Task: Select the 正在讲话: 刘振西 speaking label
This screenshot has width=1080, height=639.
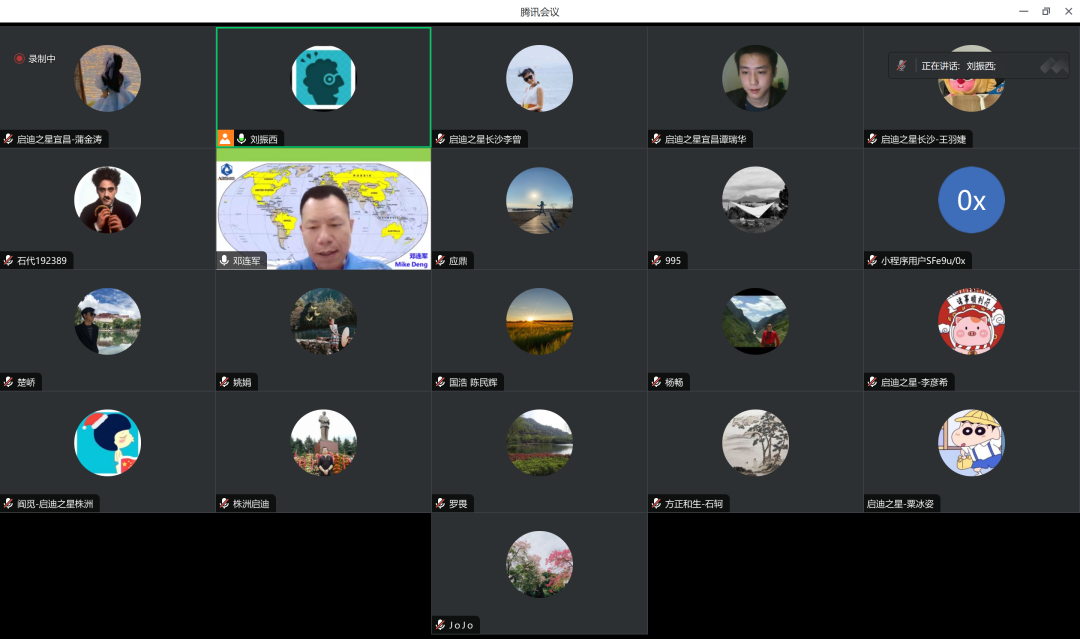Action: (x=958, y=66)
